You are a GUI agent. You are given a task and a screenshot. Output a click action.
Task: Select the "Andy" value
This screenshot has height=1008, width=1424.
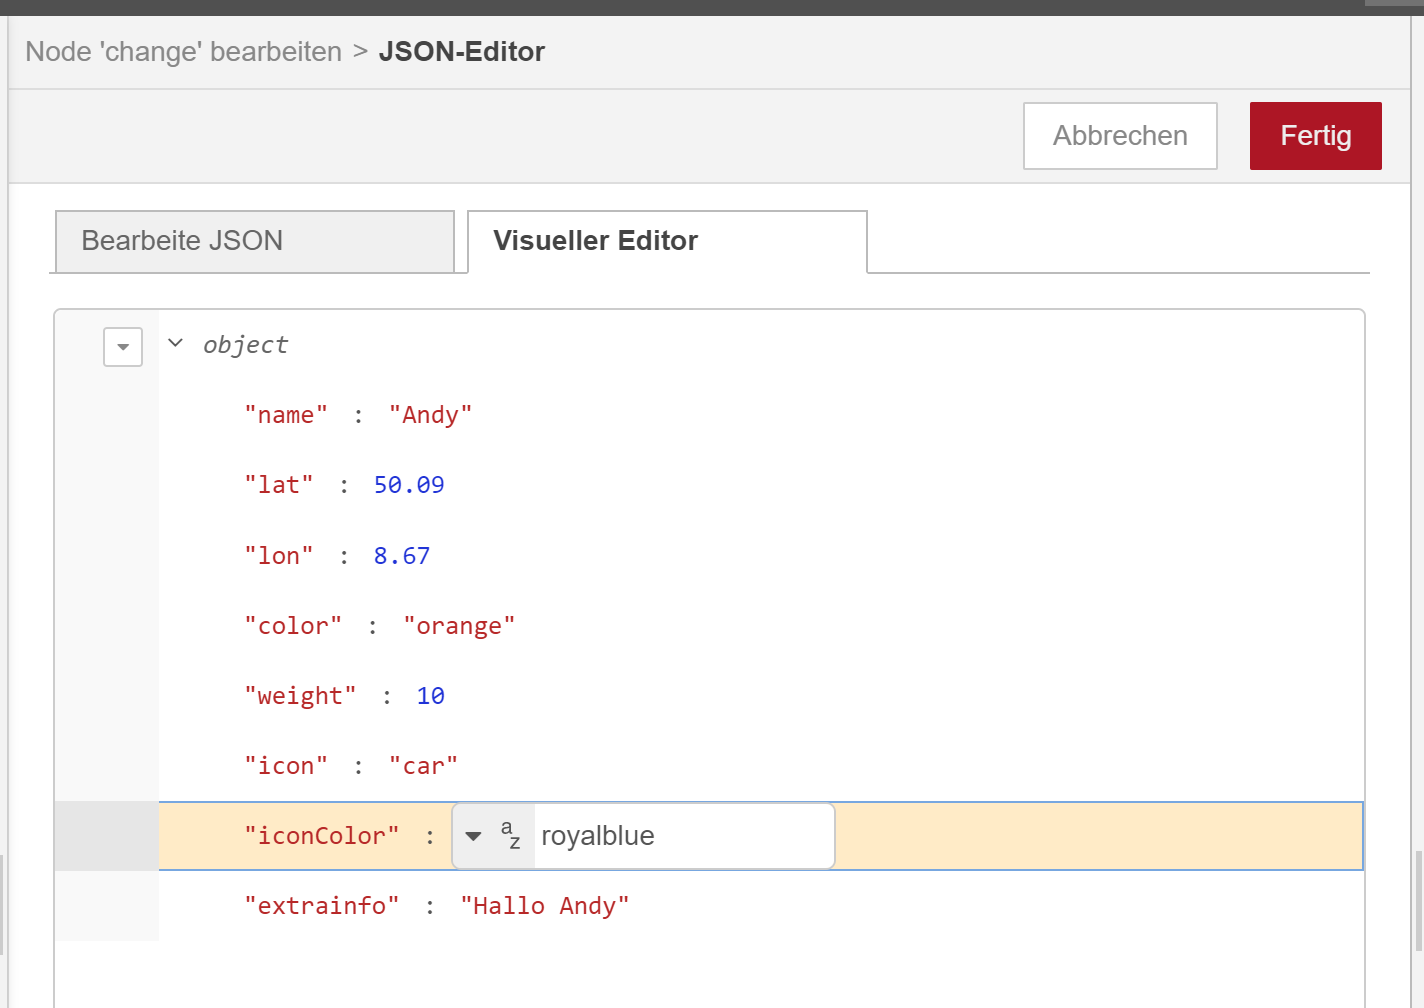pos(430,415)
